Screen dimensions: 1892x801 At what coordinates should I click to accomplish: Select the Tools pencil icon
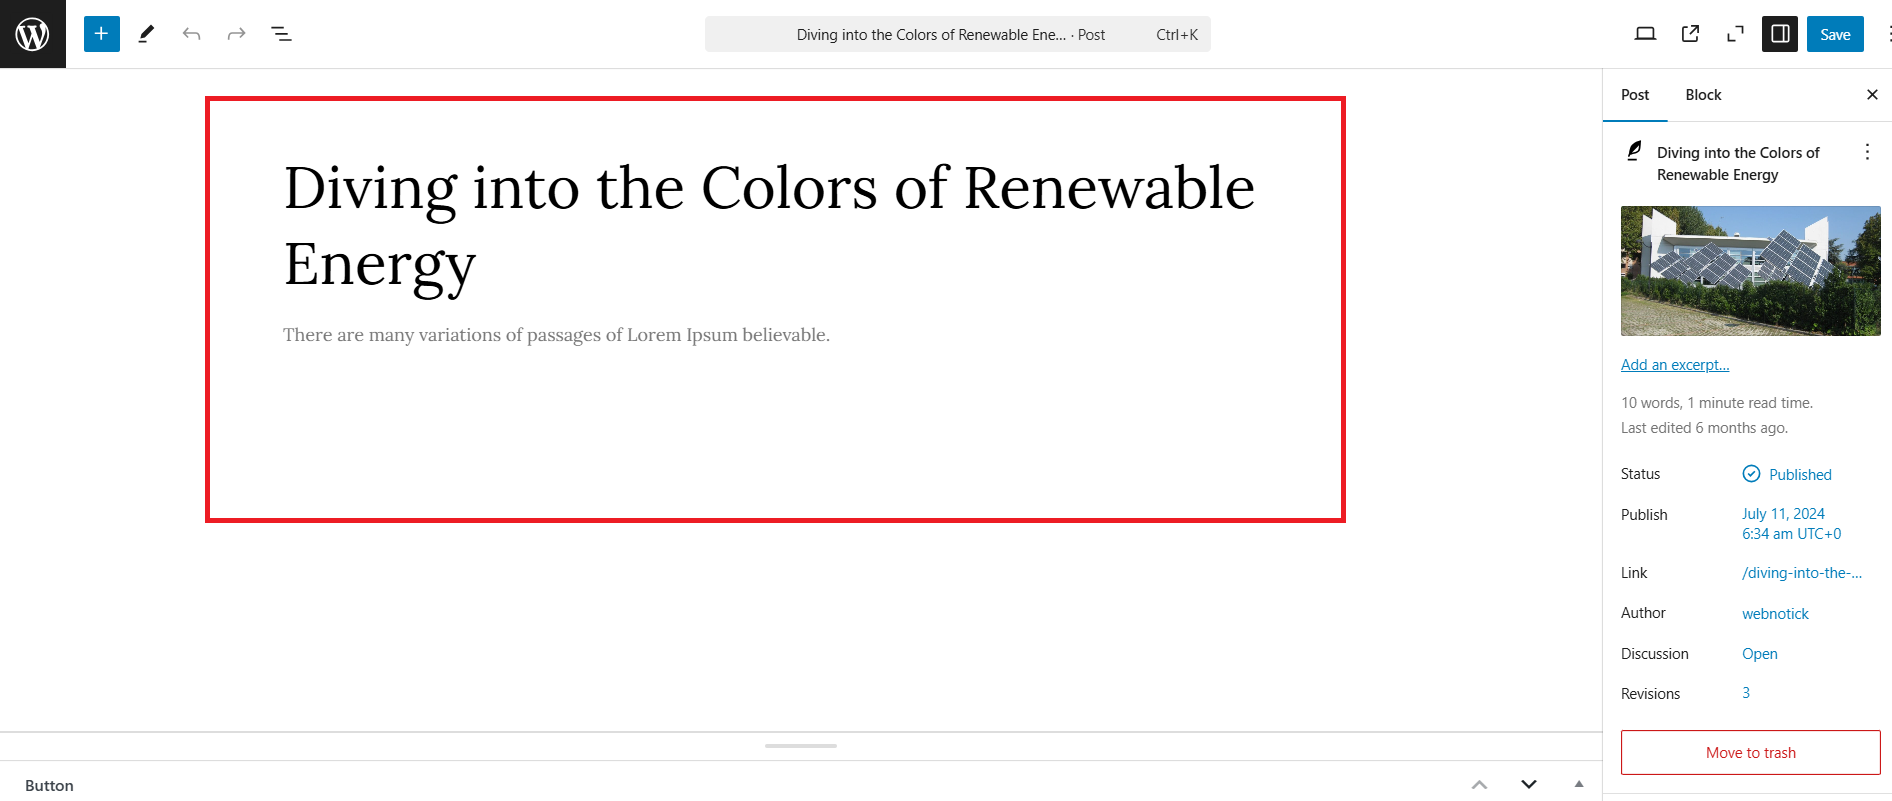tap(146, 34)
